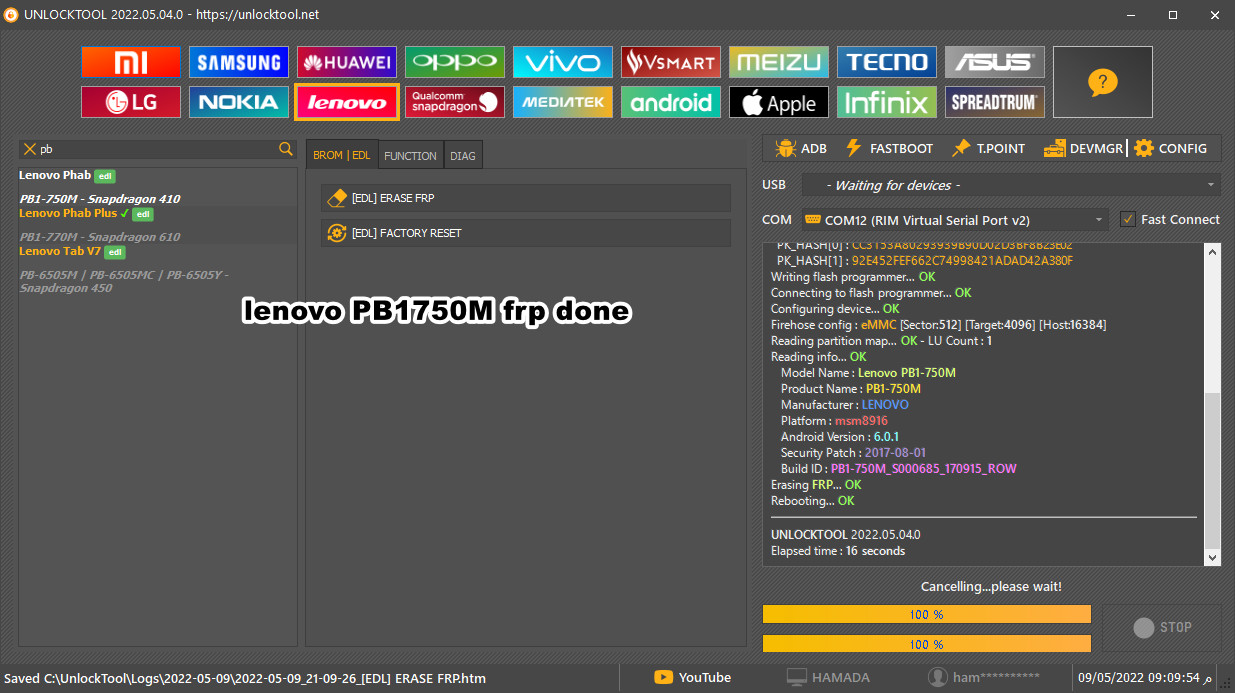The height and width of the screenshot is (693, 1235).
Task: Open DEVMGR device manager
Action: tap(1084, 148)
